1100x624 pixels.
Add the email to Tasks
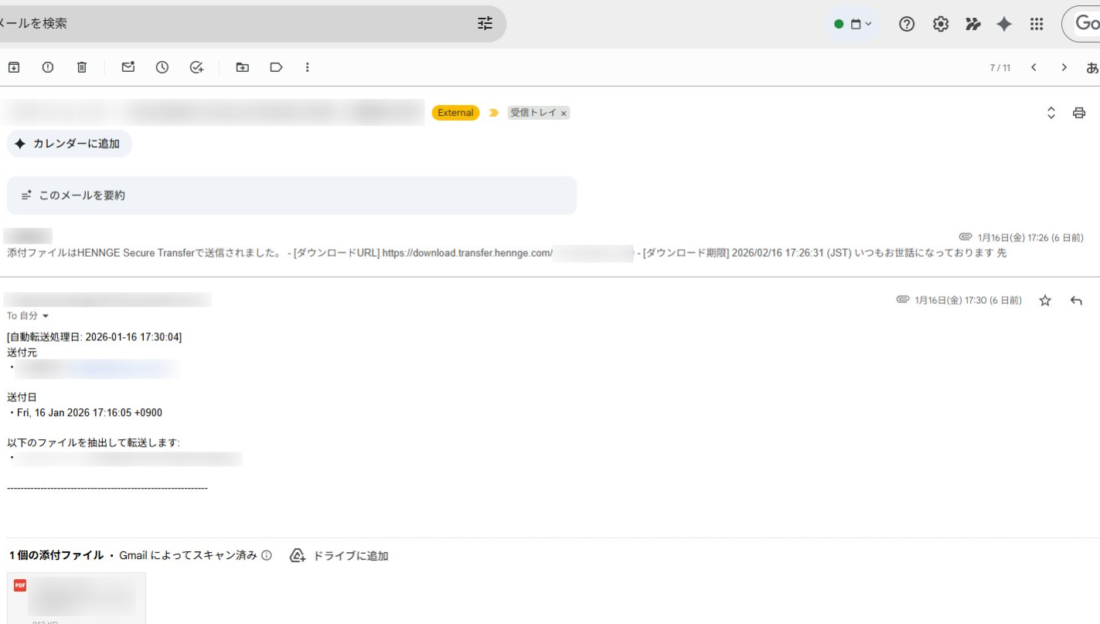click(x=196, y=67)
